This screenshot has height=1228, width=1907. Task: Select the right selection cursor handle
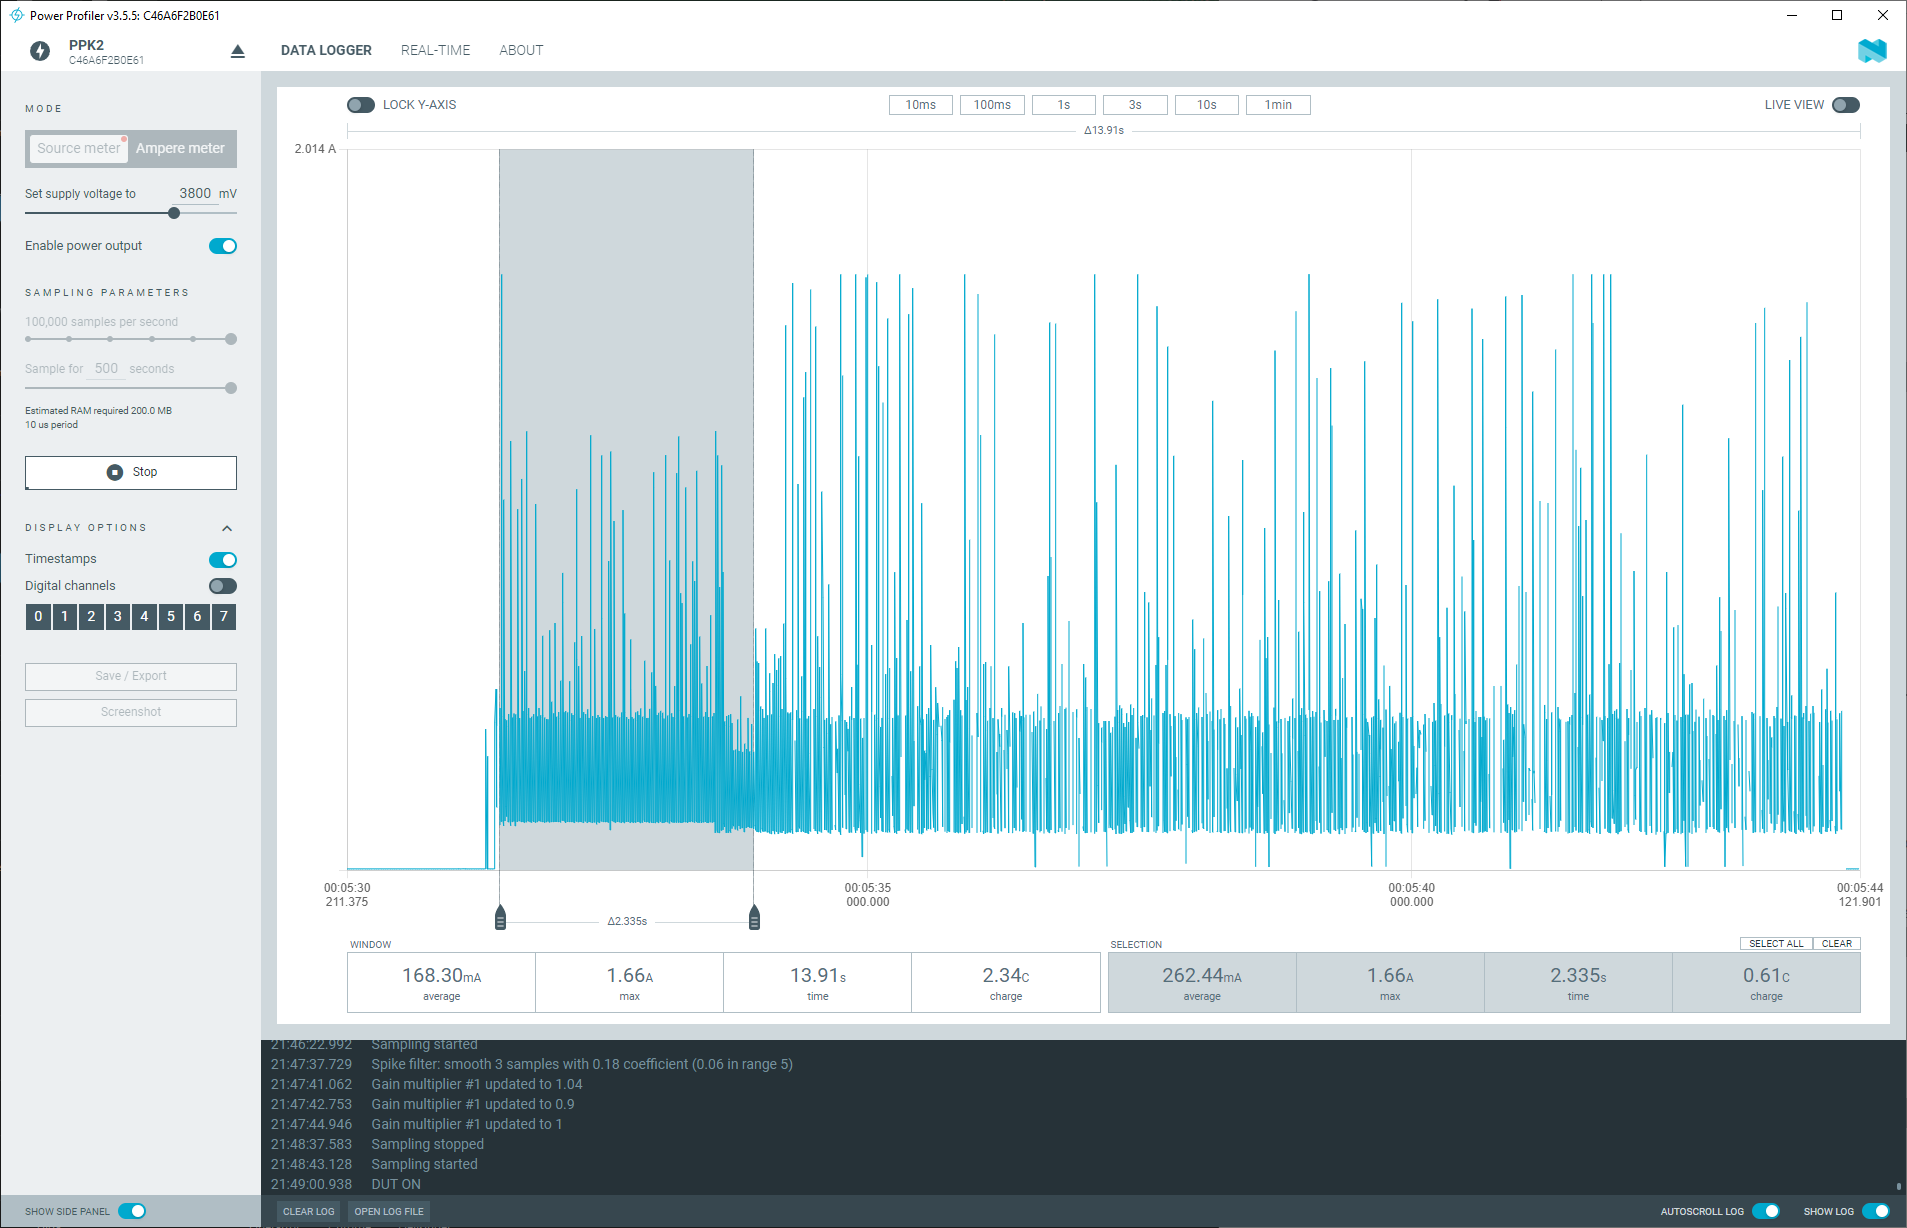click(754, 917)
